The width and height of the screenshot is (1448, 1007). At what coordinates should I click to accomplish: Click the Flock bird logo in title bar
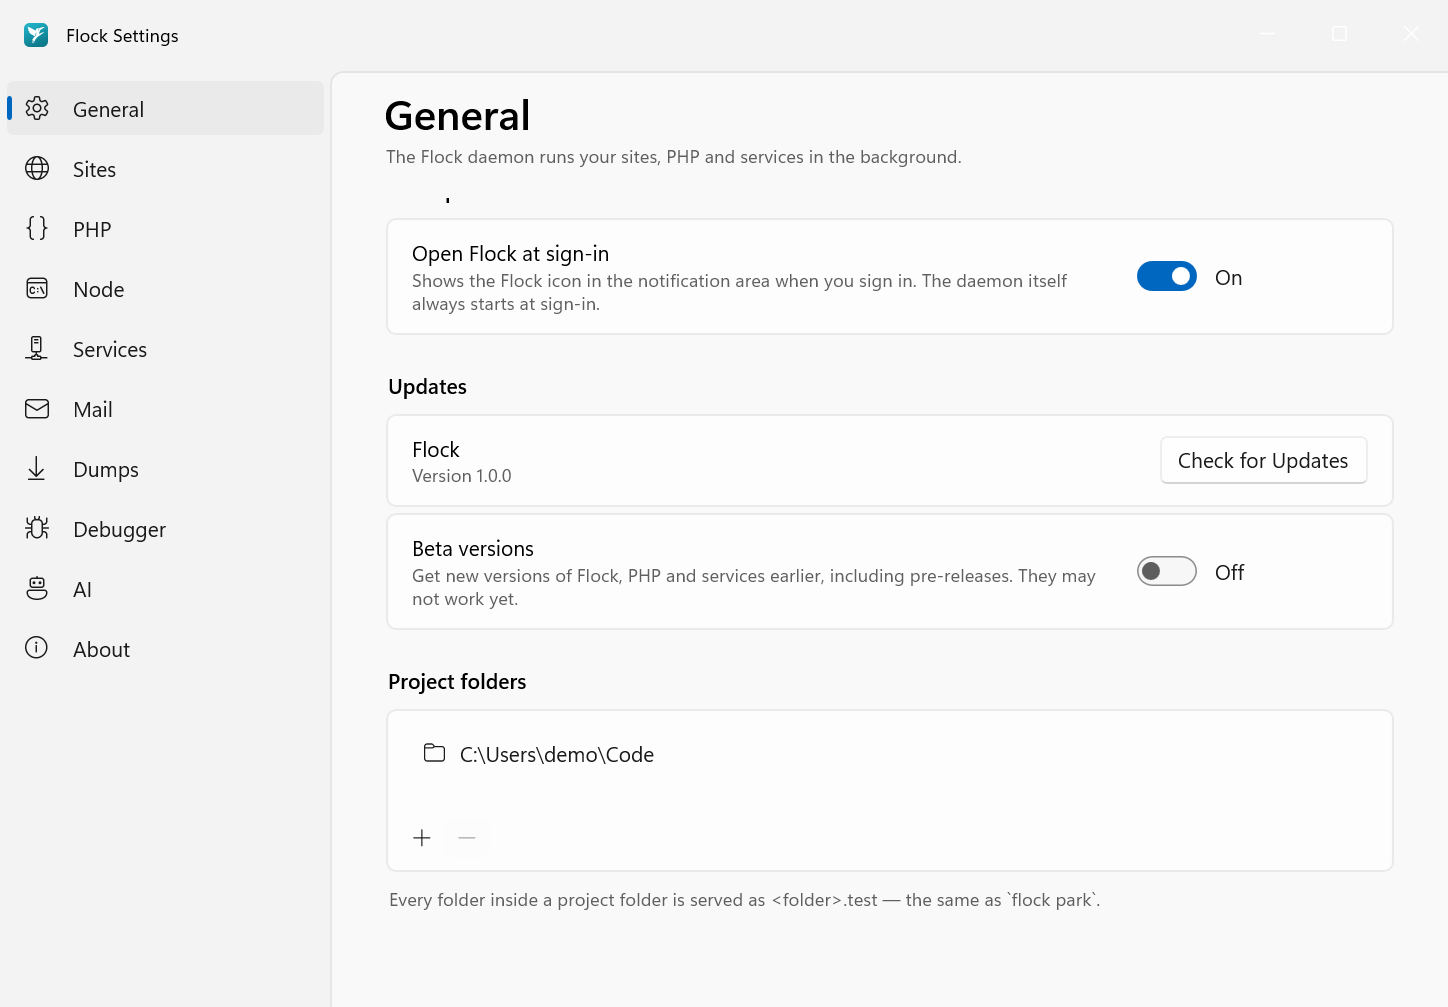point(36,35)
